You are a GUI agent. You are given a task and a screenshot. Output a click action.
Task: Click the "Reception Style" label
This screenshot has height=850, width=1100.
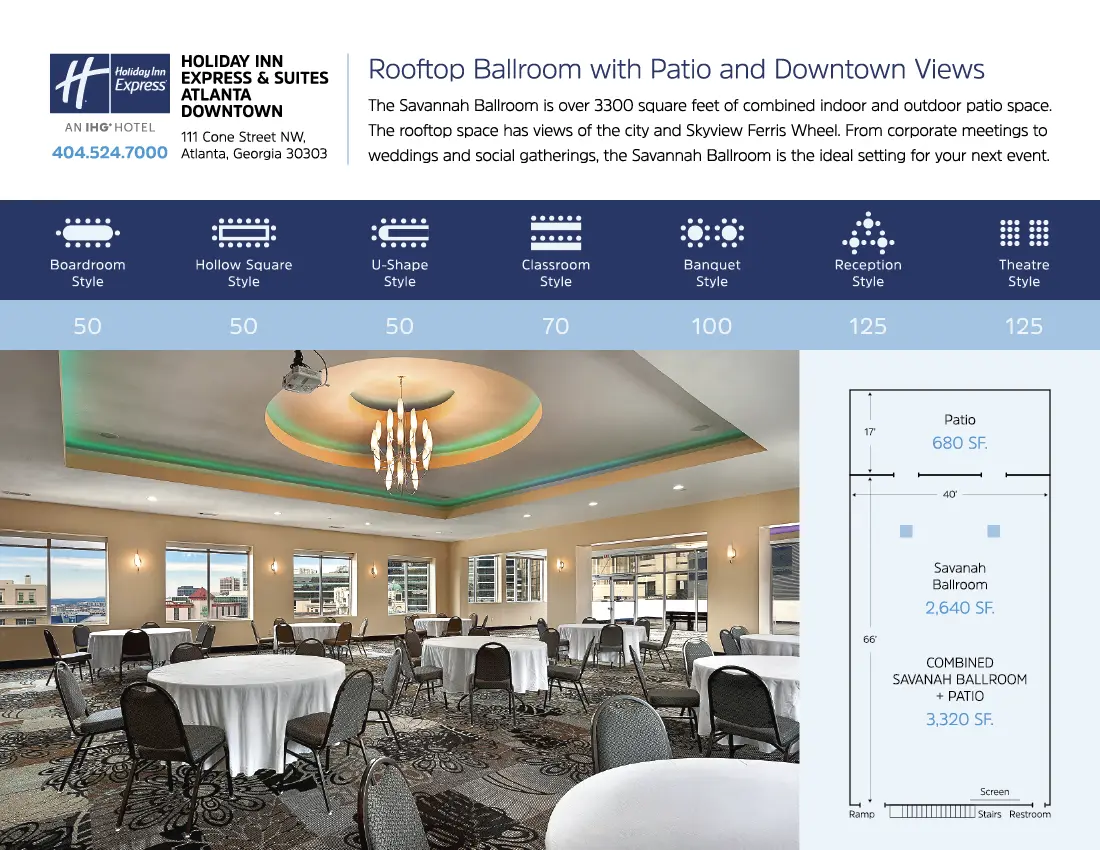(868, 273)
